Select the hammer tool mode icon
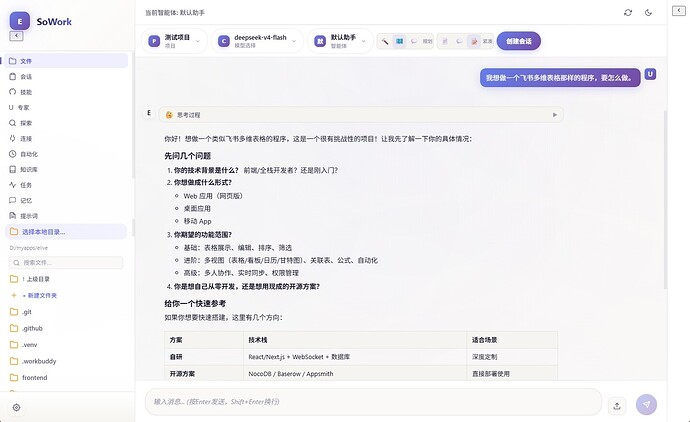This screenshot has width=690, height=422. (385, 41)
